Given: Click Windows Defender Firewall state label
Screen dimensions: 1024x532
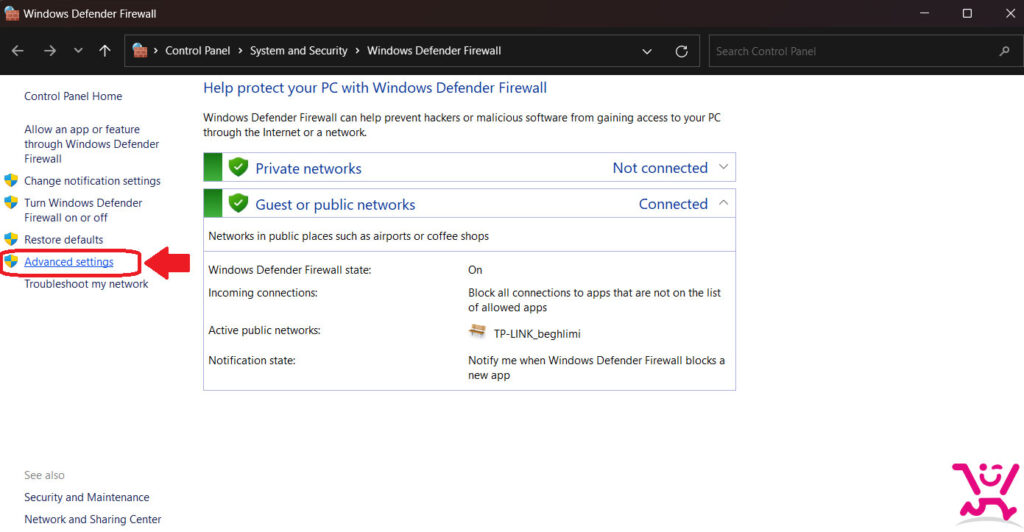Looking at the screenshot, I should [289, 270].
